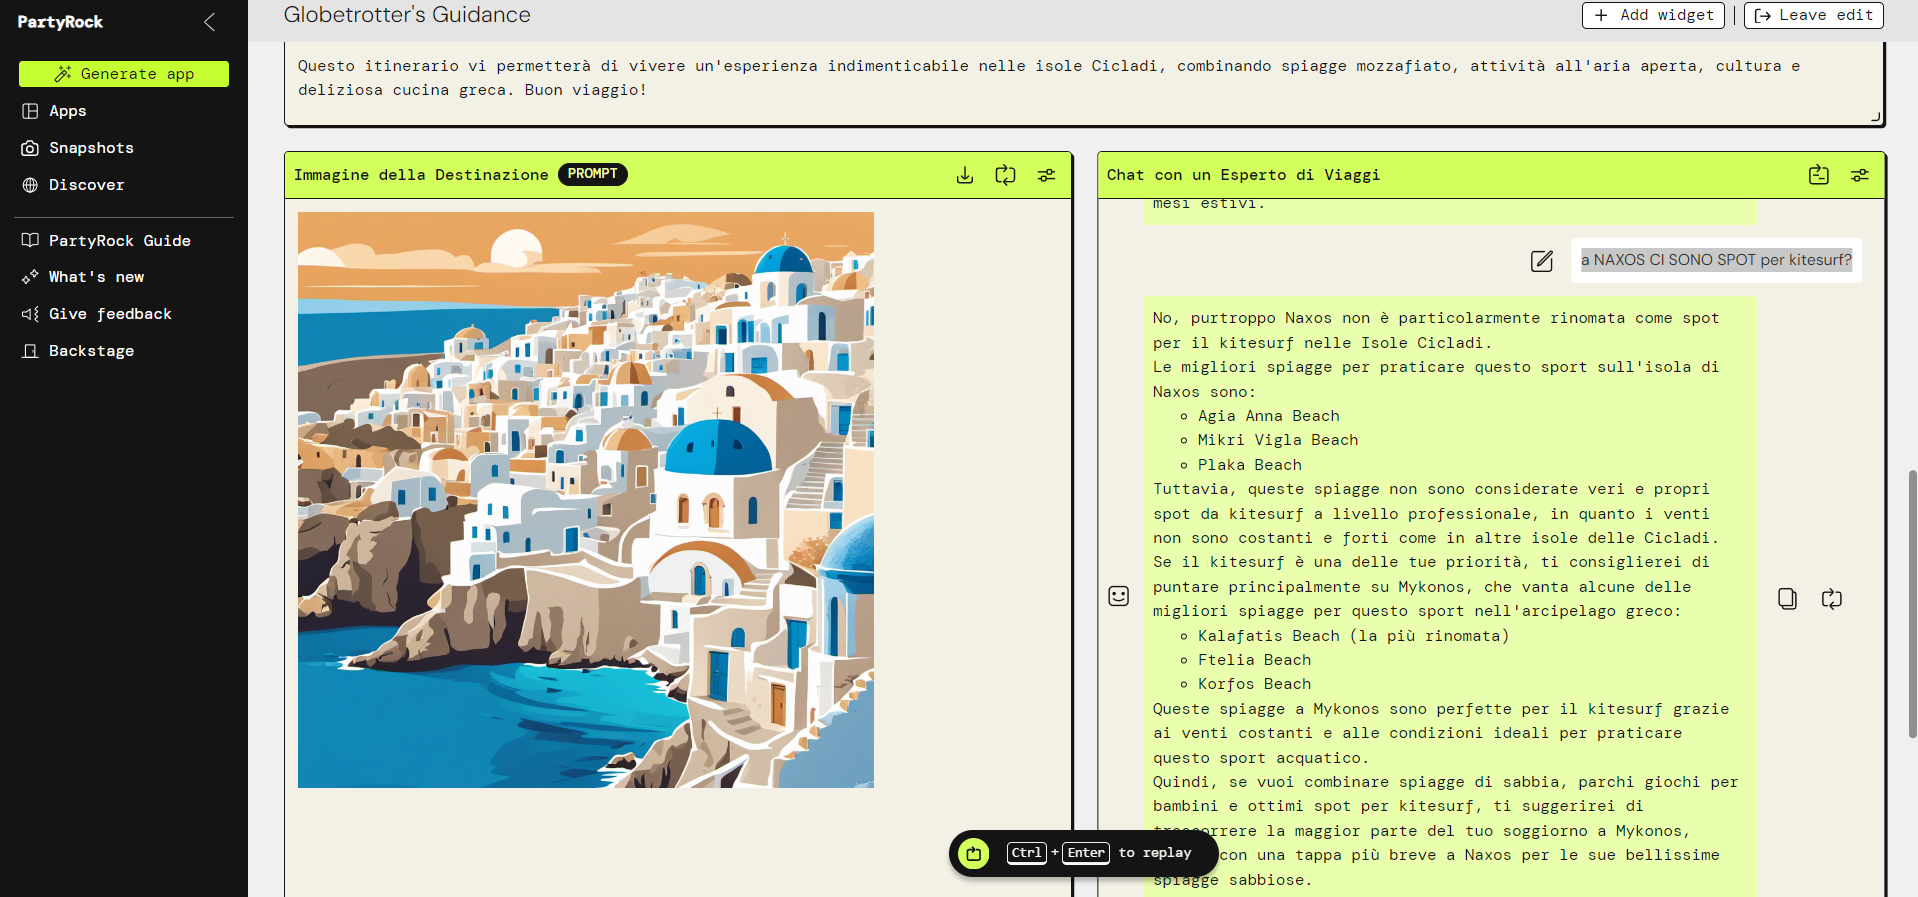Open settings for the travel expert chat widget
Viewport: 1918px width, 897px height.
coord(1859,175)
